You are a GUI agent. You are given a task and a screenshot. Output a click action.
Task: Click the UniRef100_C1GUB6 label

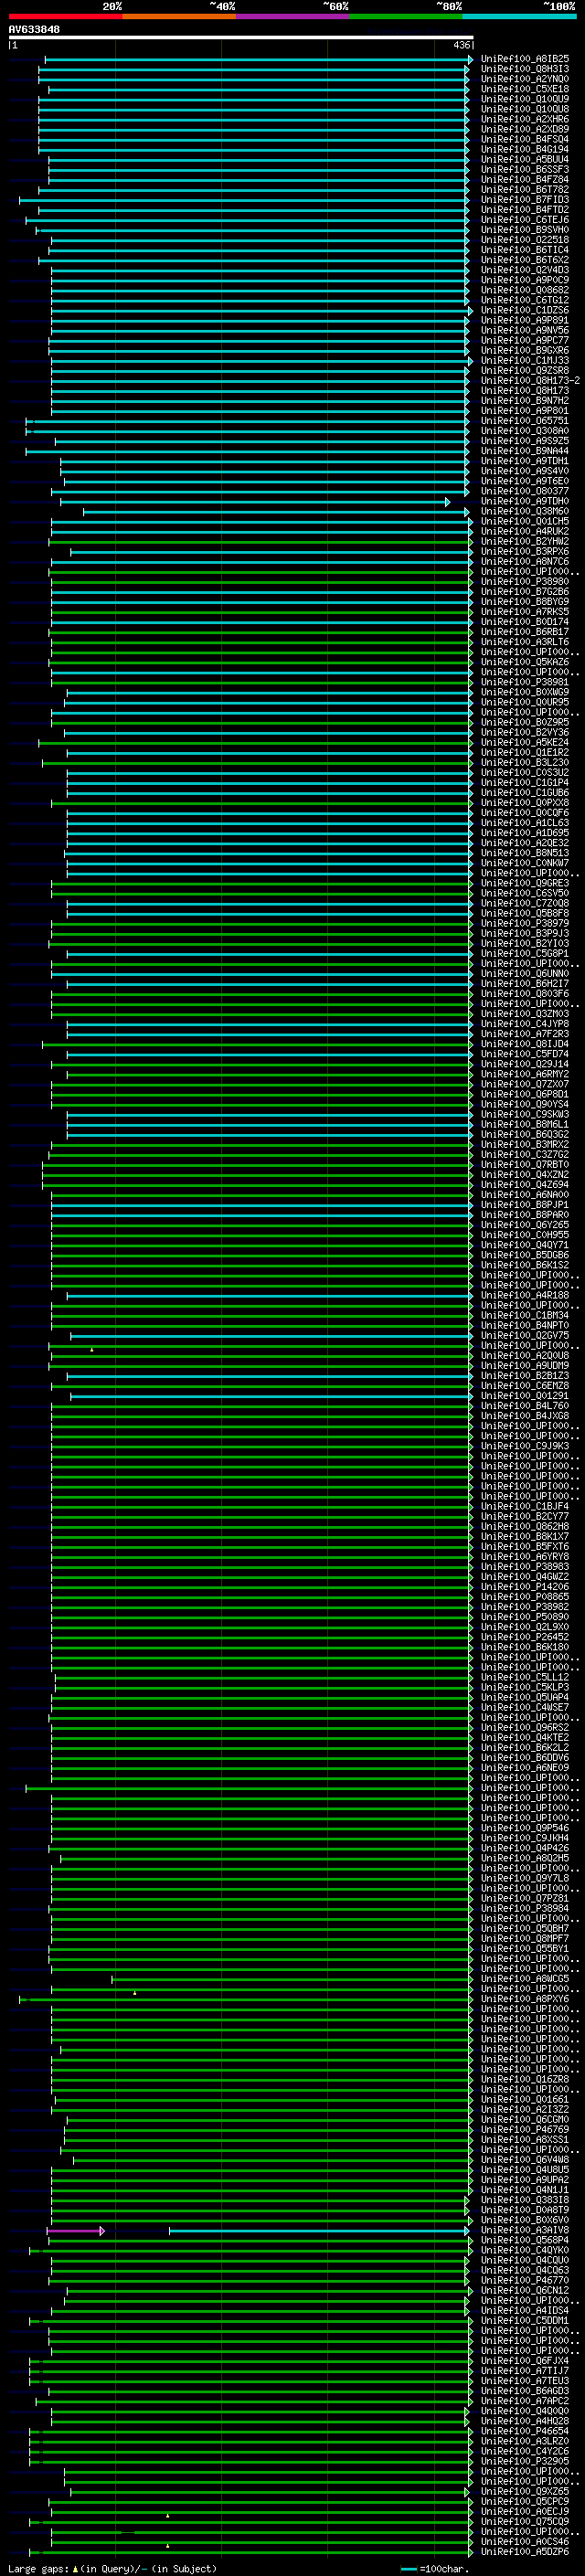point(525,793)
